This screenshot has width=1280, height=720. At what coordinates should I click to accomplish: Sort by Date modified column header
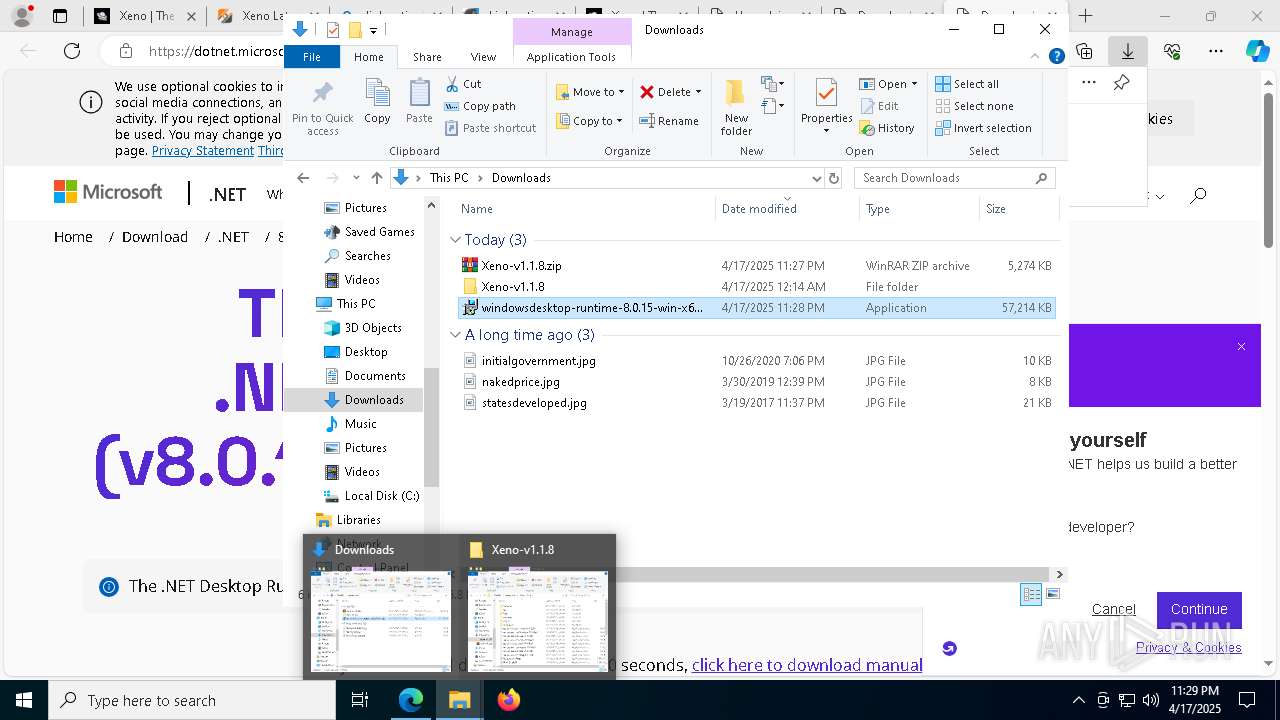click(786, 209)
